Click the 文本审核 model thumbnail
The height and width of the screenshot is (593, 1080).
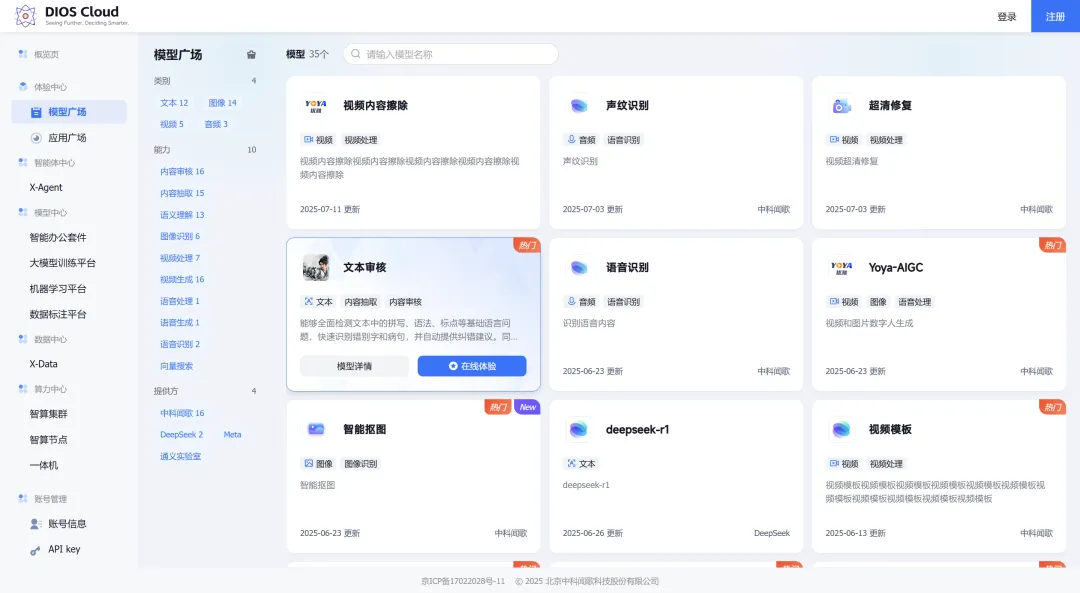[316, 267]
